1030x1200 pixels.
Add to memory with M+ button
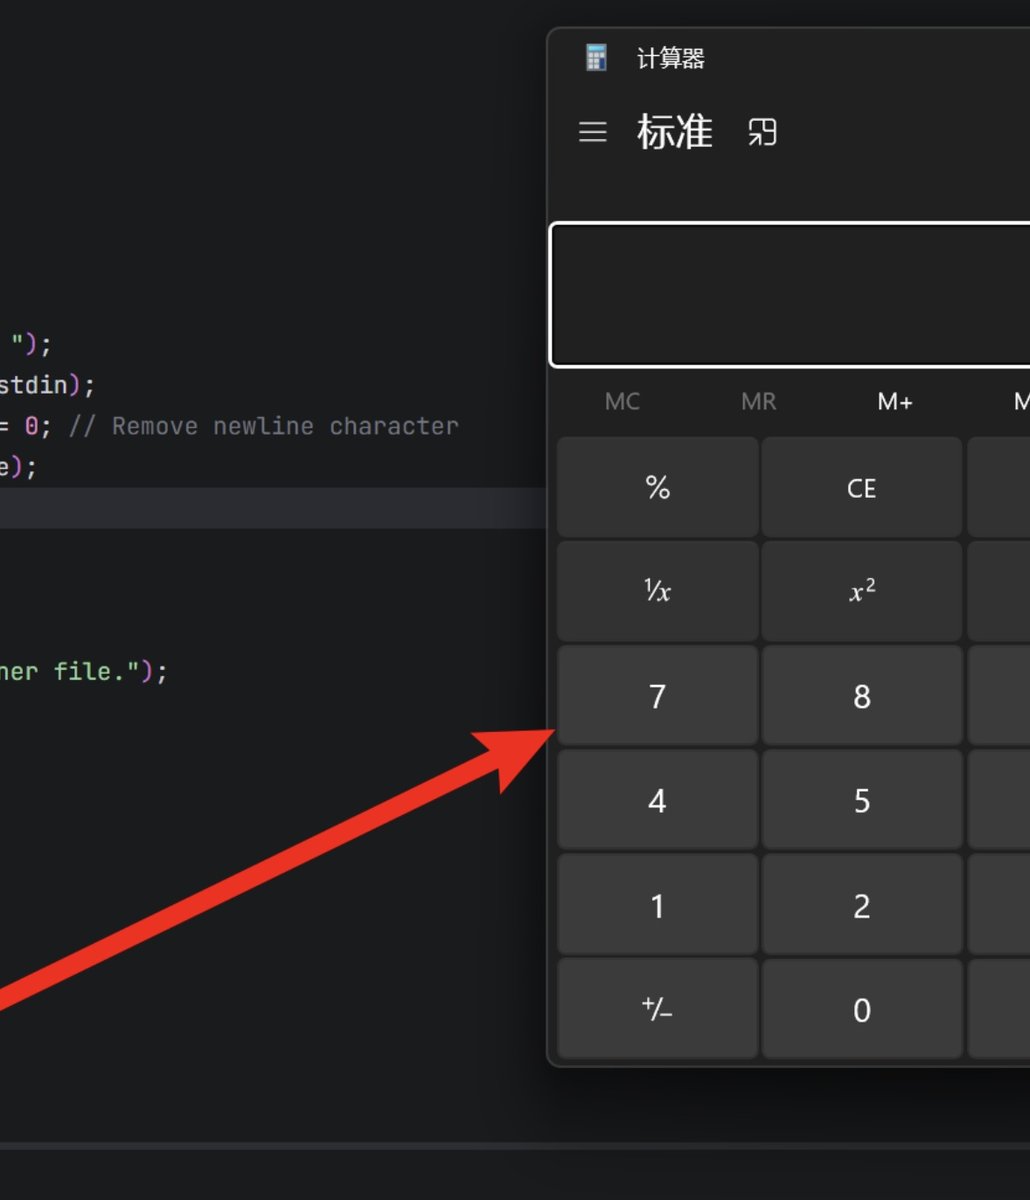click(895, 402)
